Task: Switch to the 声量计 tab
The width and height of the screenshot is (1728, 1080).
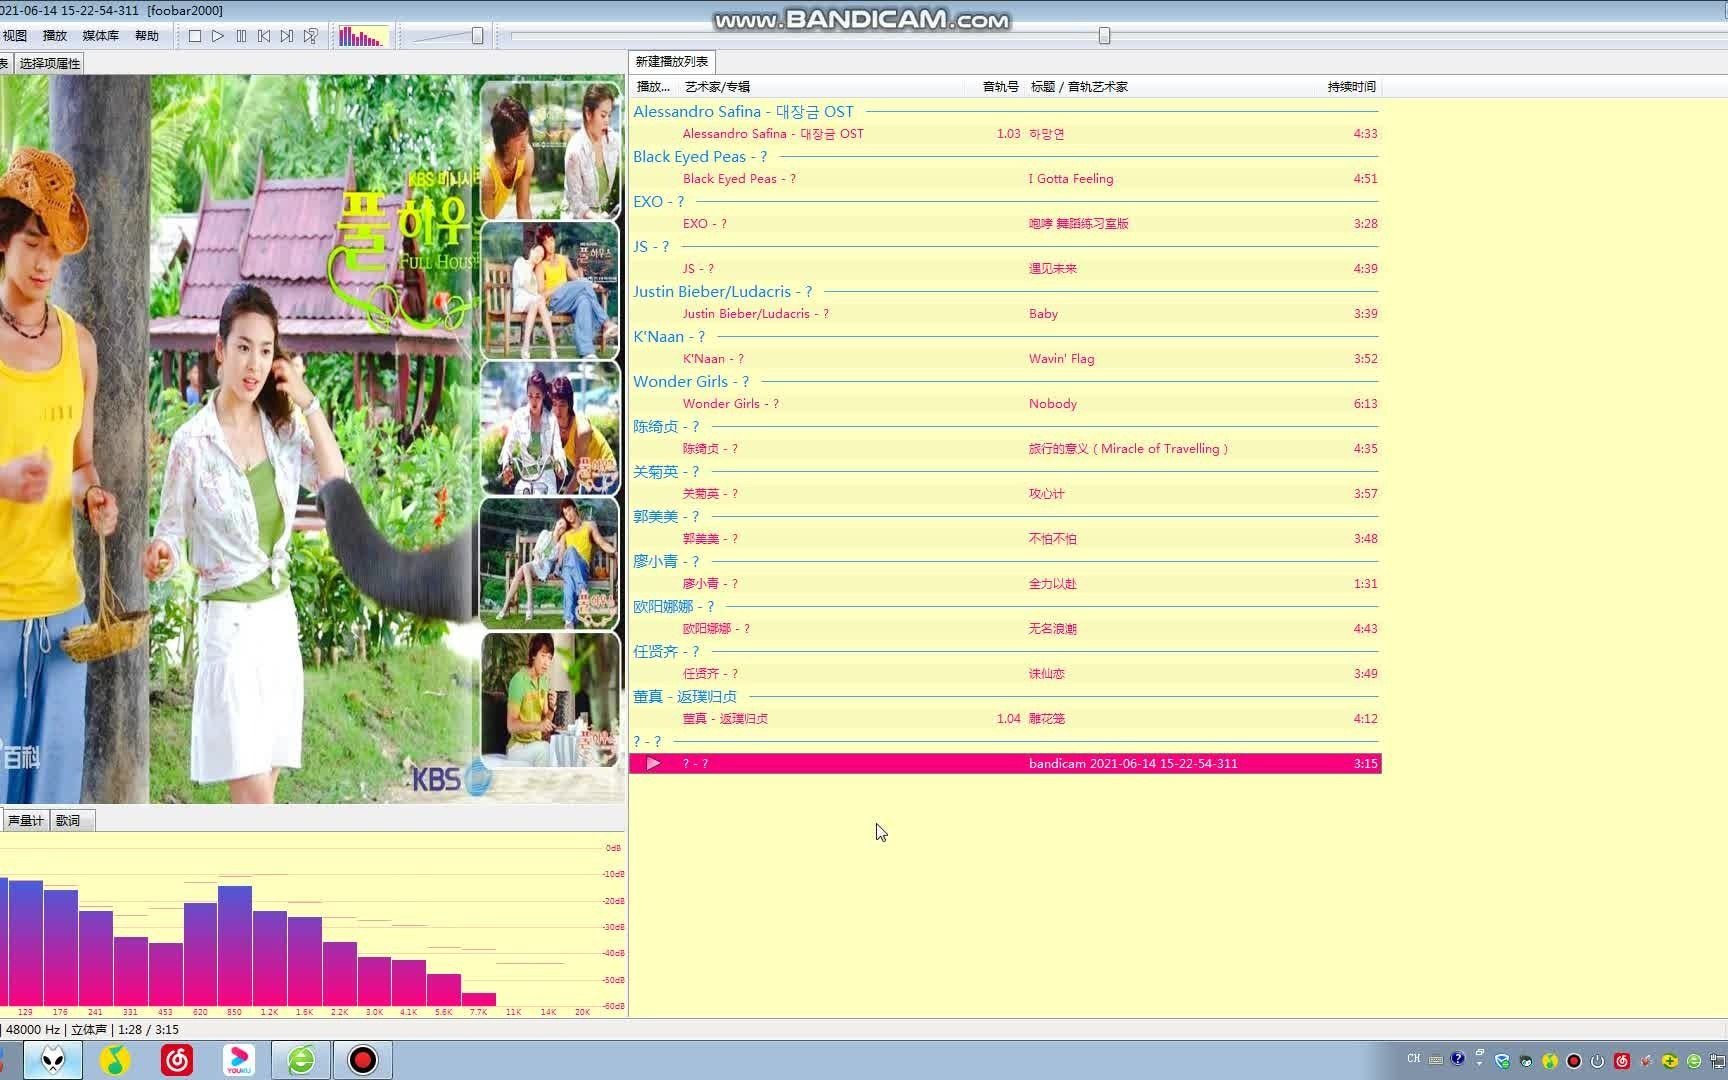Action: coord(25,821)
